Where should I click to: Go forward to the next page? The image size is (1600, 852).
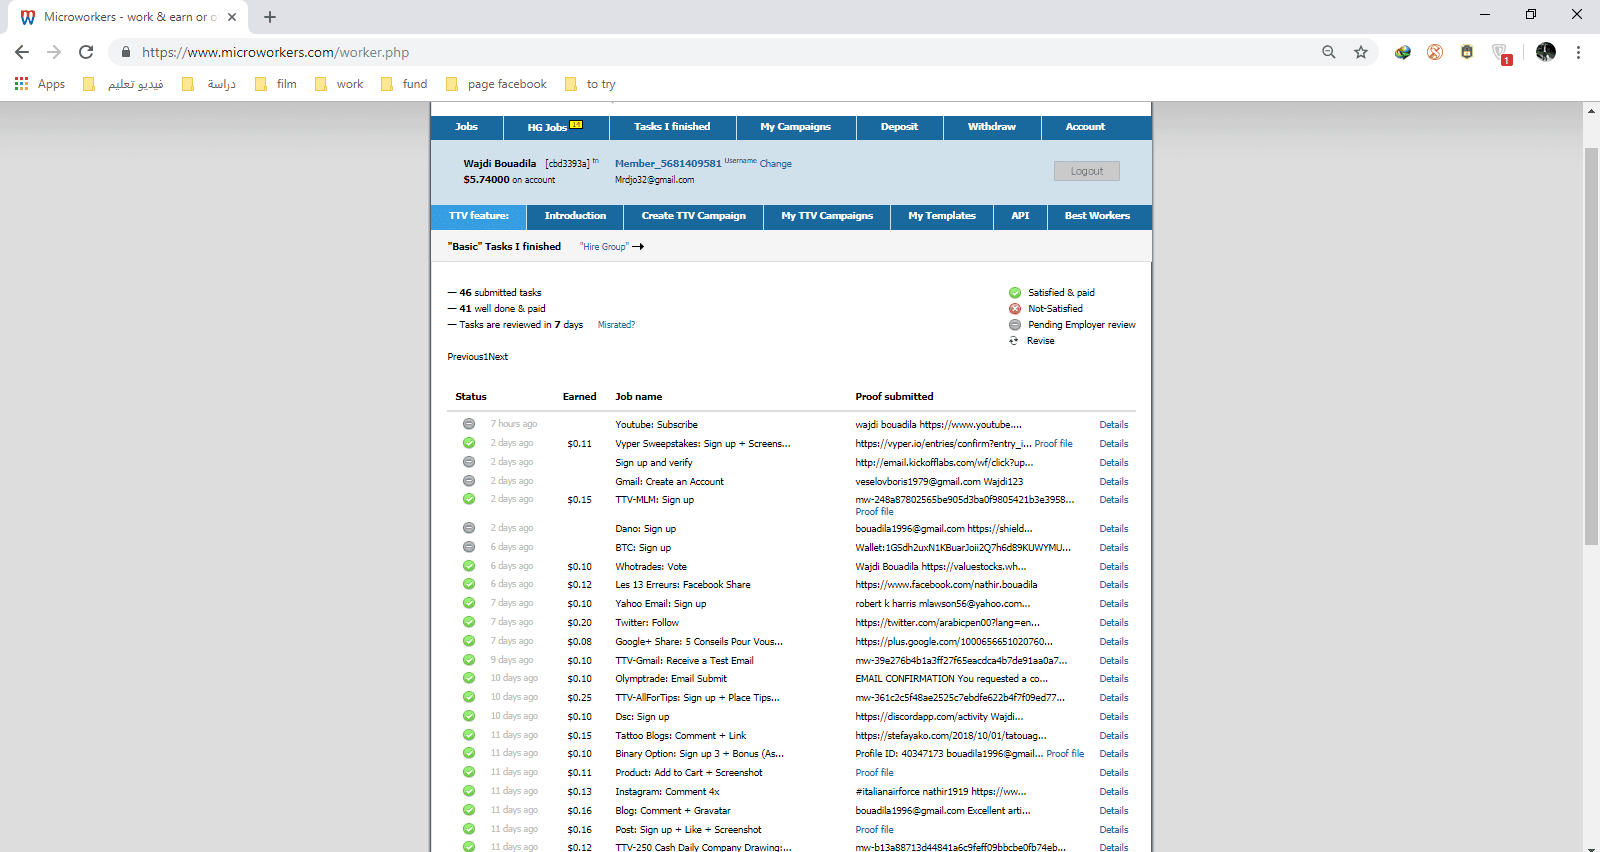(x=54, y=52)
